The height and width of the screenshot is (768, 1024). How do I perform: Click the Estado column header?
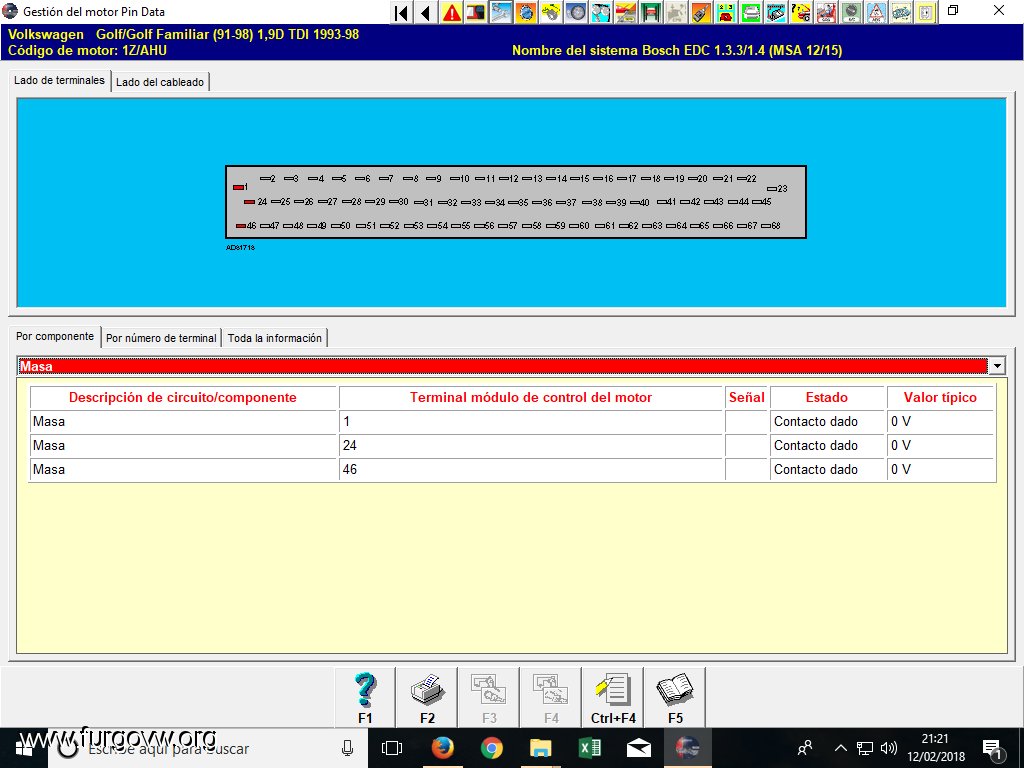827,397
